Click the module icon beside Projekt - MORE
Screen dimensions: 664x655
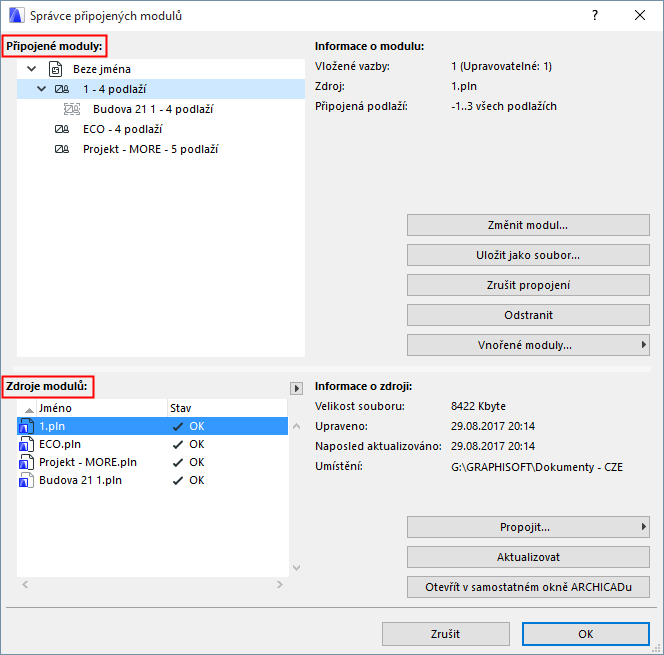[x=62, y=149]
